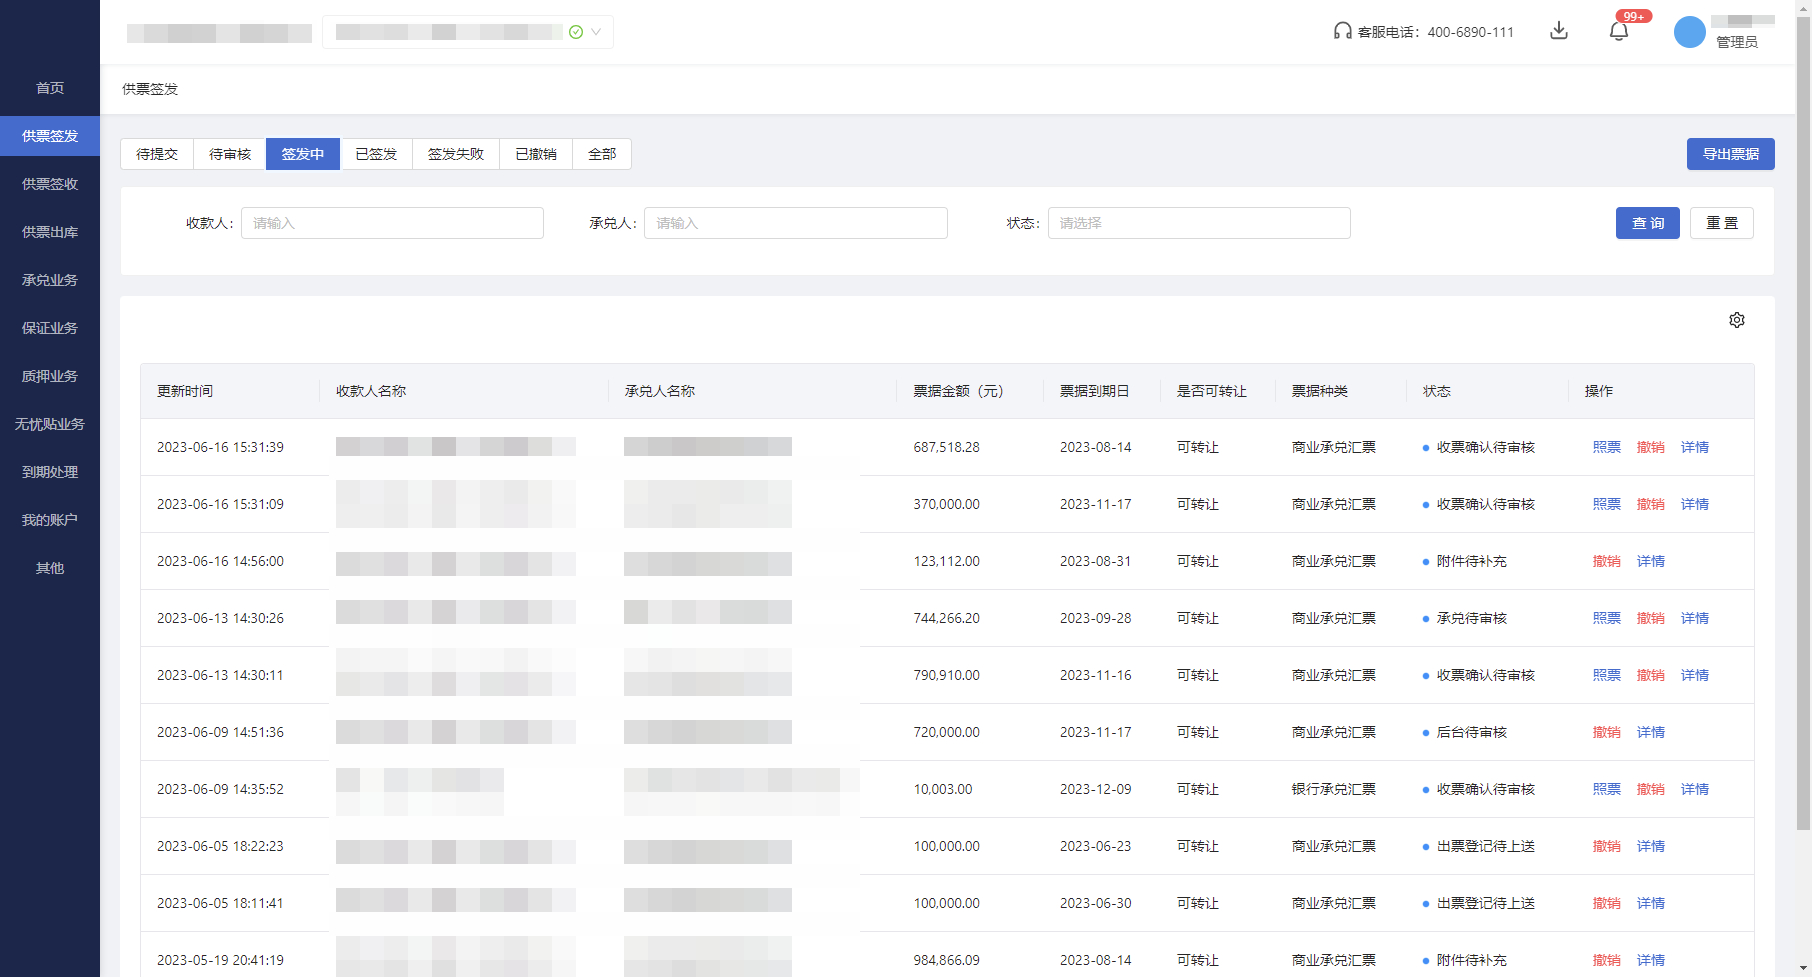This screenshot has width=1812, height=977.
Task: Open 到期处理 sidebar menu
Action: [50, 472]
